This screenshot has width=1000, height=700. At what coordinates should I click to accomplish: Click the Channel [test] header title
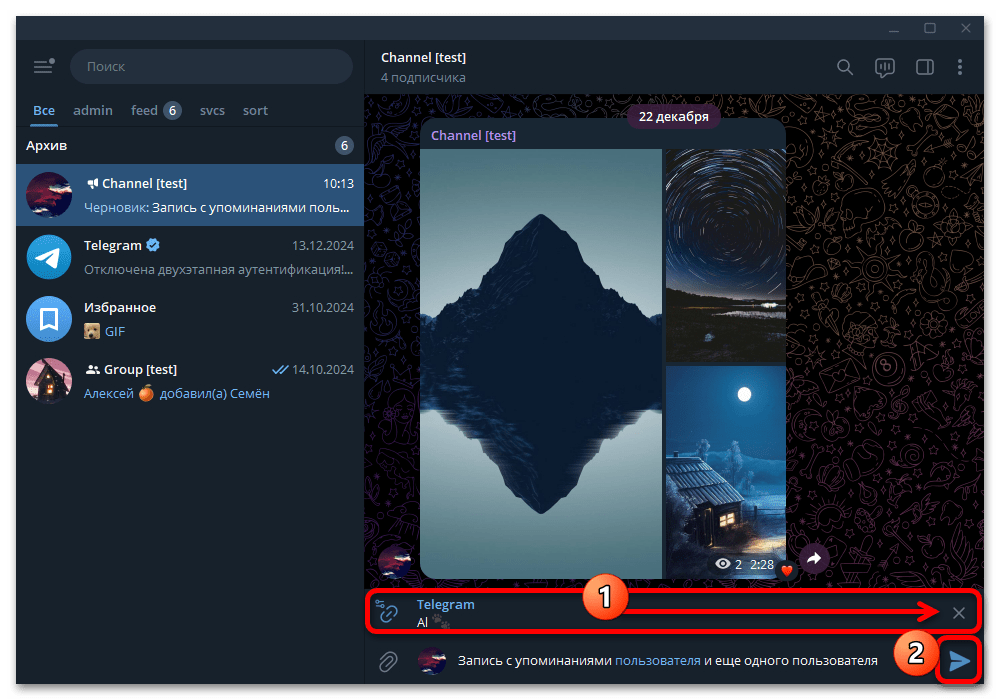423,57
